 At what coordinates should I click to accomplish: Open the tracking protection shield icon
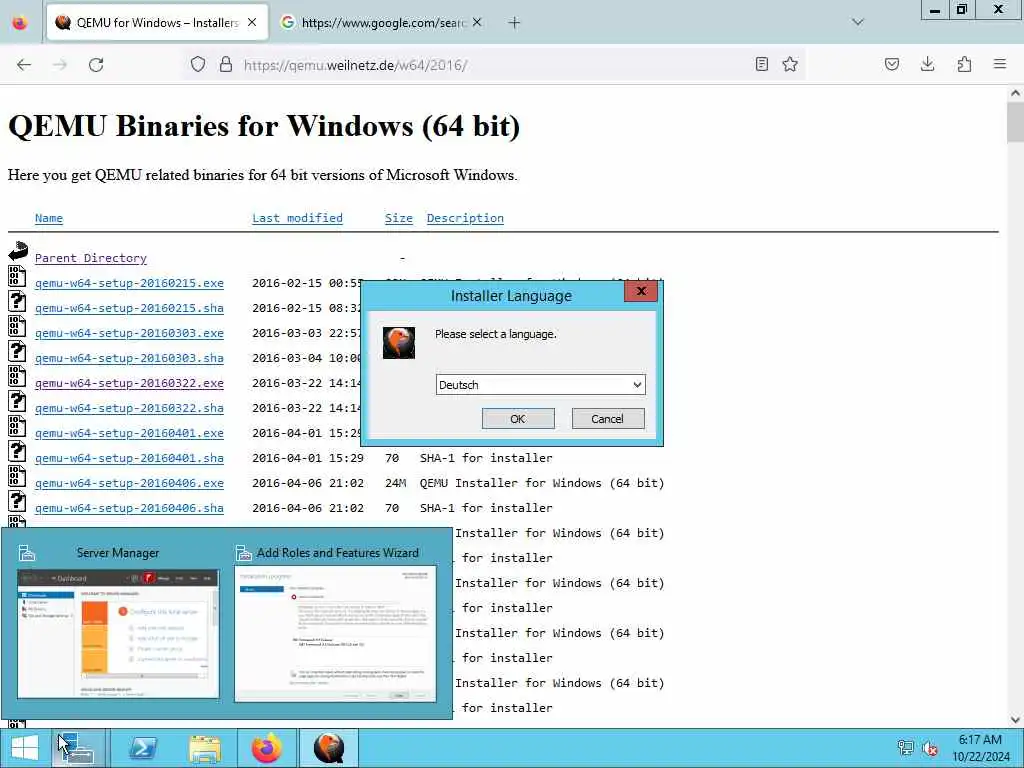[x=198, y=65]
